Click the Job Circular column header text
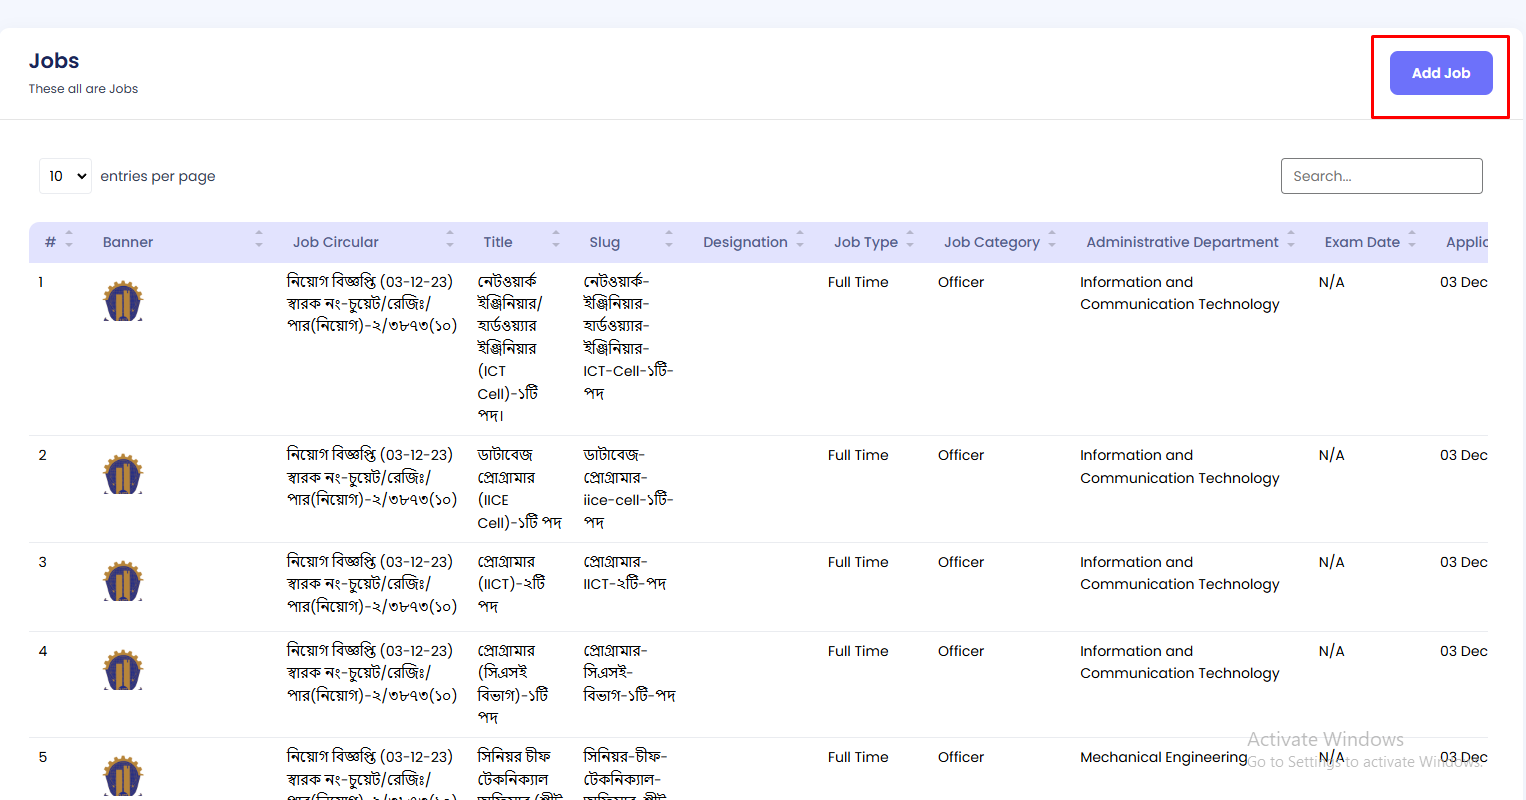The image size is (1526, 800). [x=335, y=242]
